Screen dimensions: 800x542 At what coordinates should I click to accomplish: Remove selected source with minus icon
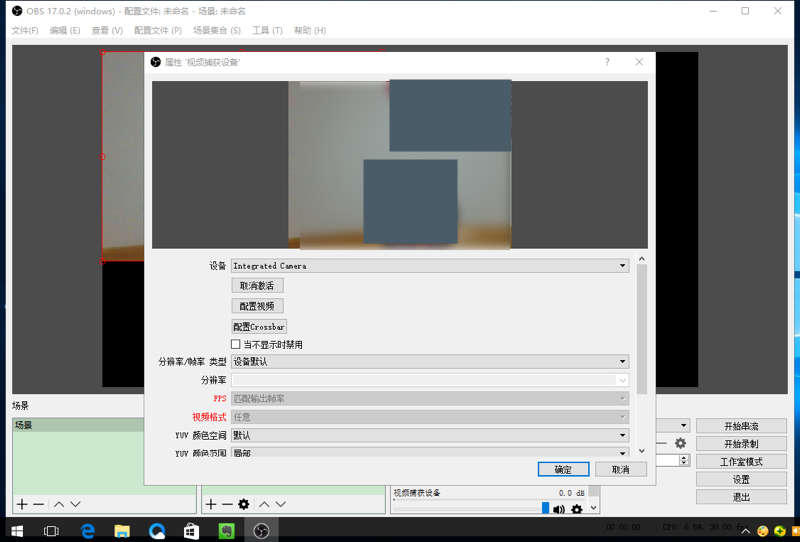click(228, 504)
